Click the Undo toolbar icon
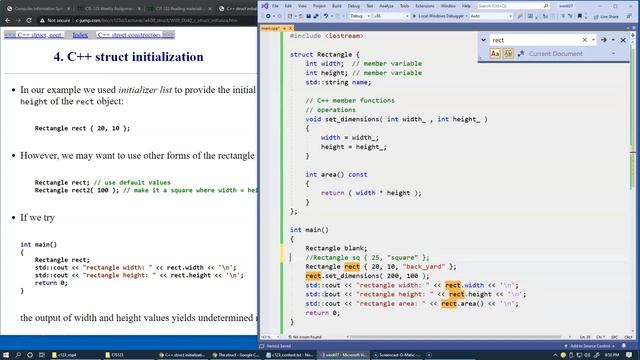640x360 pixels. [x=326, y=16]
